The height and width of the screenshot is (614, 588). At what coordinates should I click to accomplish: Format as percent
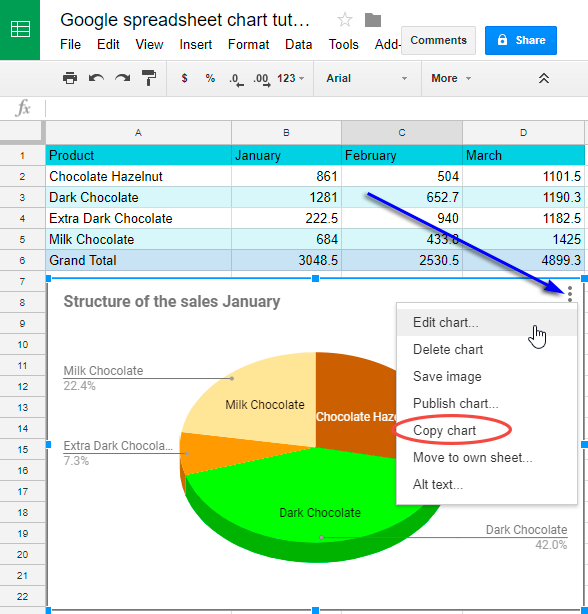click(210, 78)
